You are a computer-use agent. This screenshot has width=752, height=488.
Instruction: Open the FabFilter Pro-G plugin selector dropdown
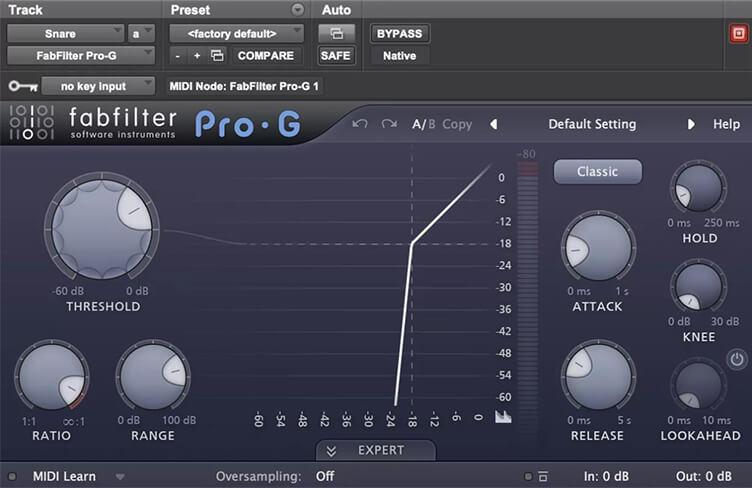[81, 56]
